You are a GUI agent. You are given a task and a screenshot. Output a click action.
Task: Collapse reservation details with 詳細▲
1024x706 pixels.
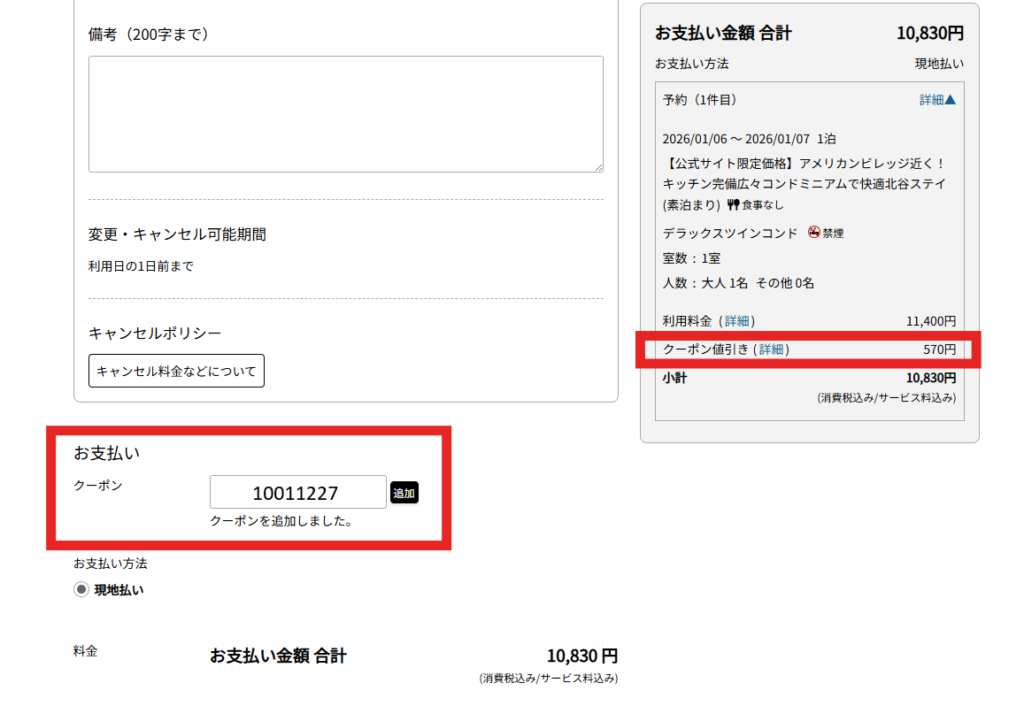(937, 100)
